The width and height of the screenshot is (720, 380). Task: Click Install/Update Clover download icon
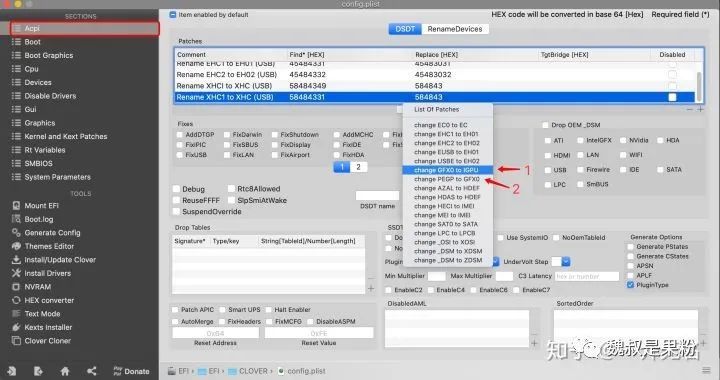point(16,260)
